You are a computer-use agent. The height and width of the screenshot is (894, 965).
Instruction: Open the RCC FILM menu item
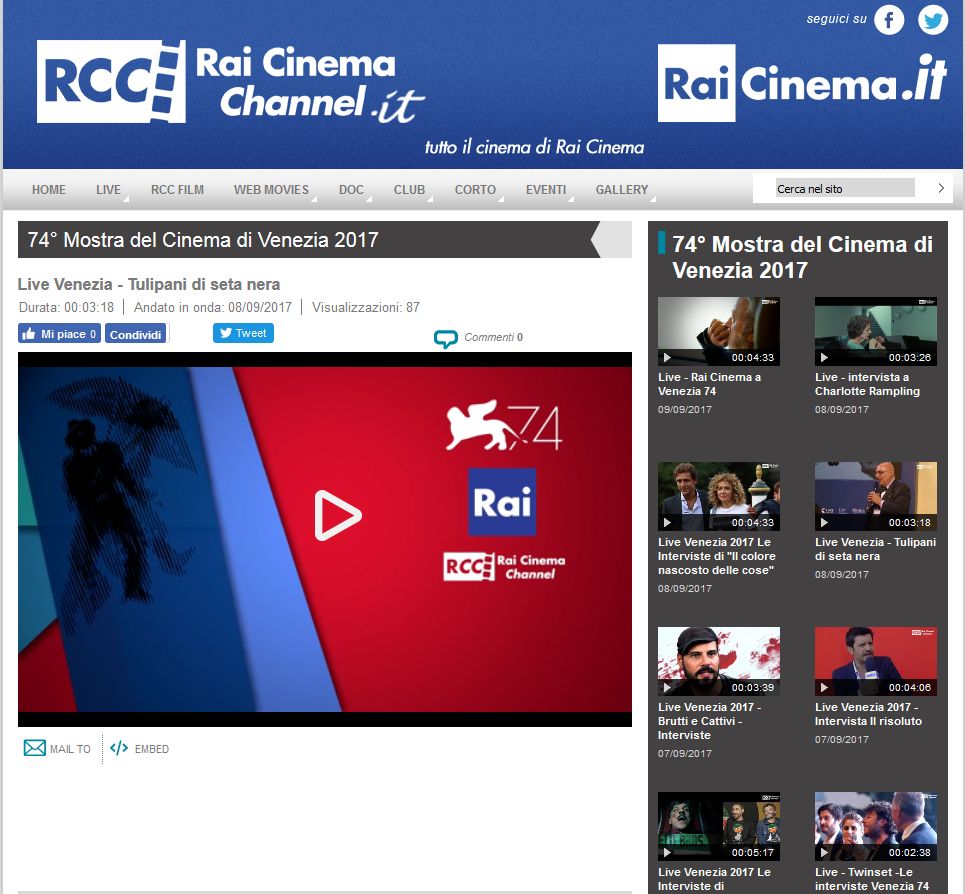(177, 190)
